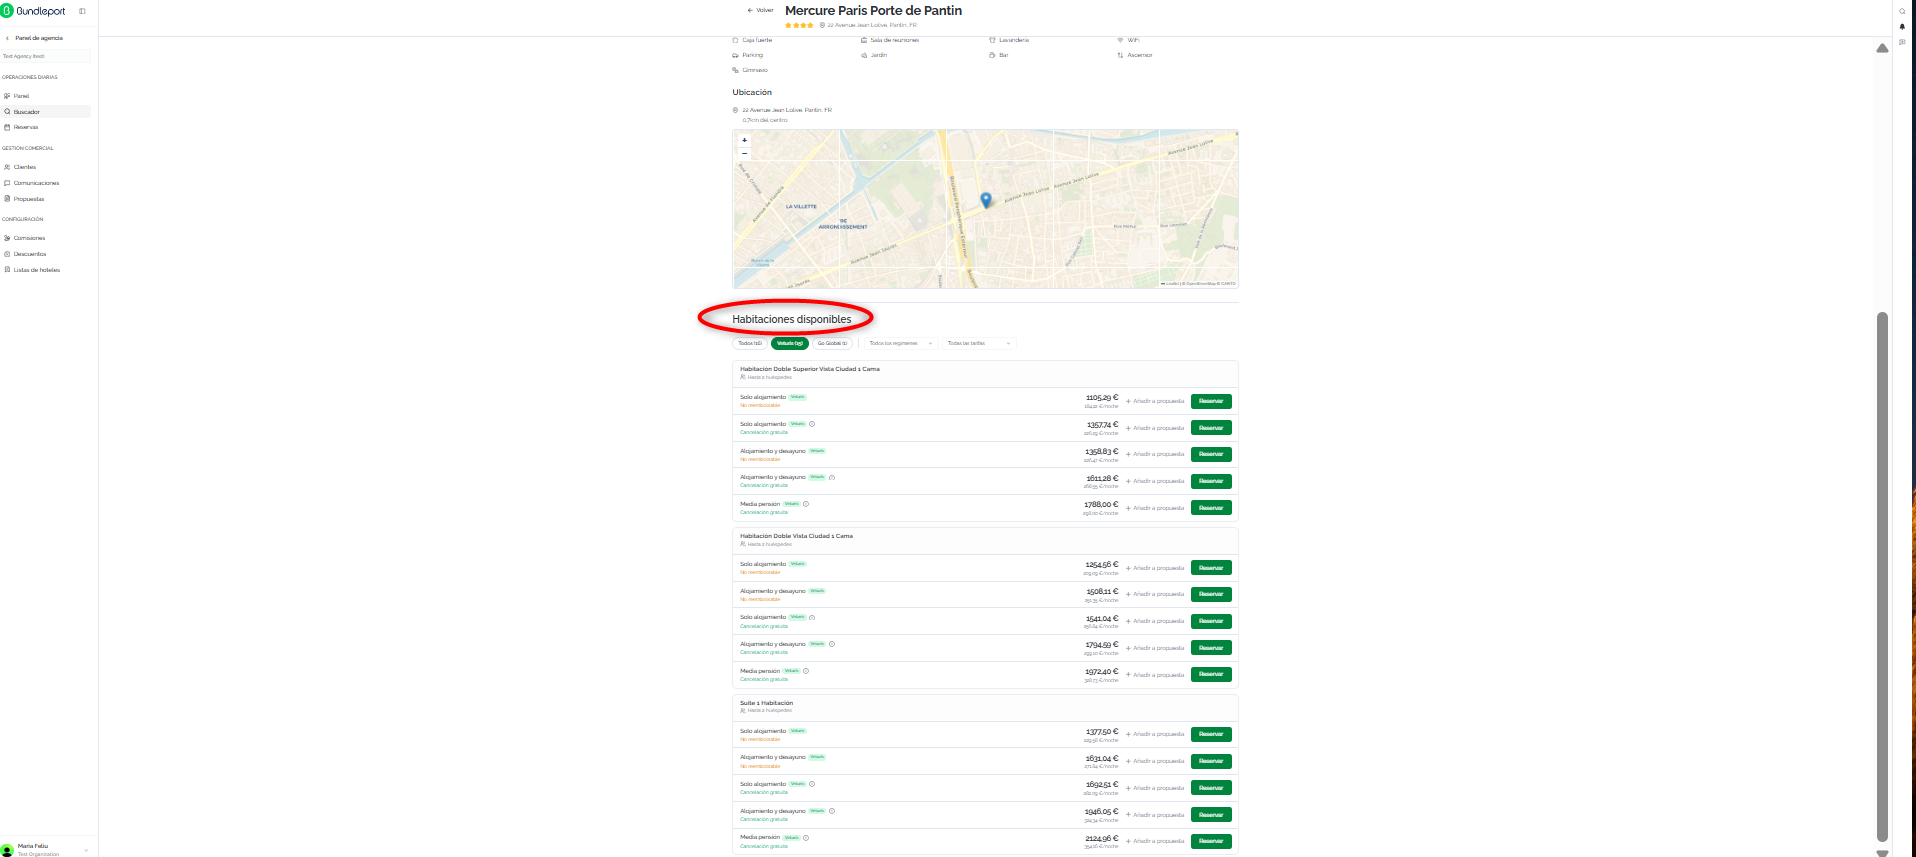Add the 1541,04 € rate to proposal
1916x857 pixels.
click(1155, 621)
